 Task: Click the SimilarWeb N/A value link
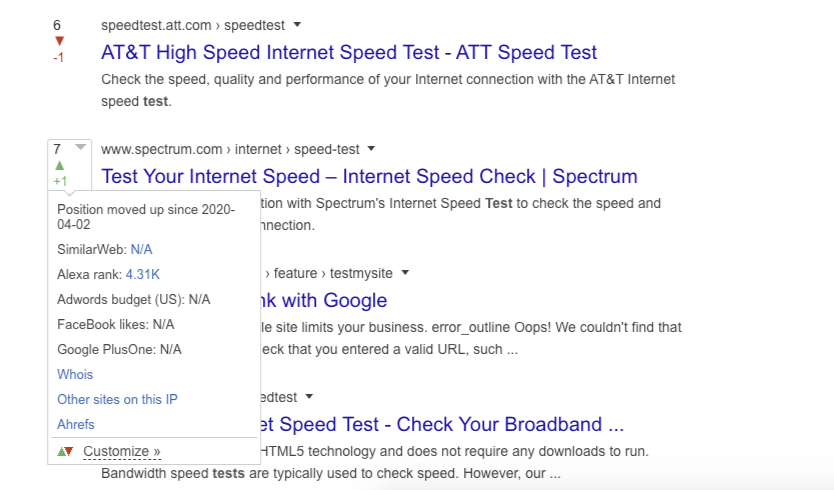(141, 249)
